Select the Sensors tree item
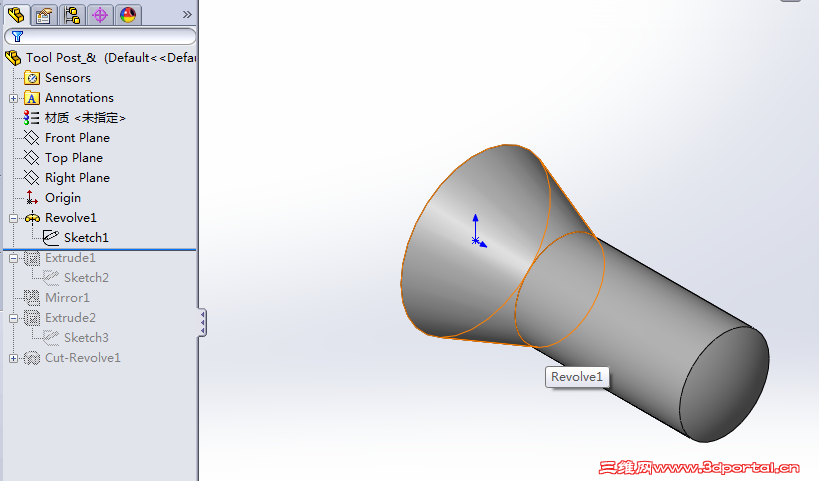 click(67, 78)
